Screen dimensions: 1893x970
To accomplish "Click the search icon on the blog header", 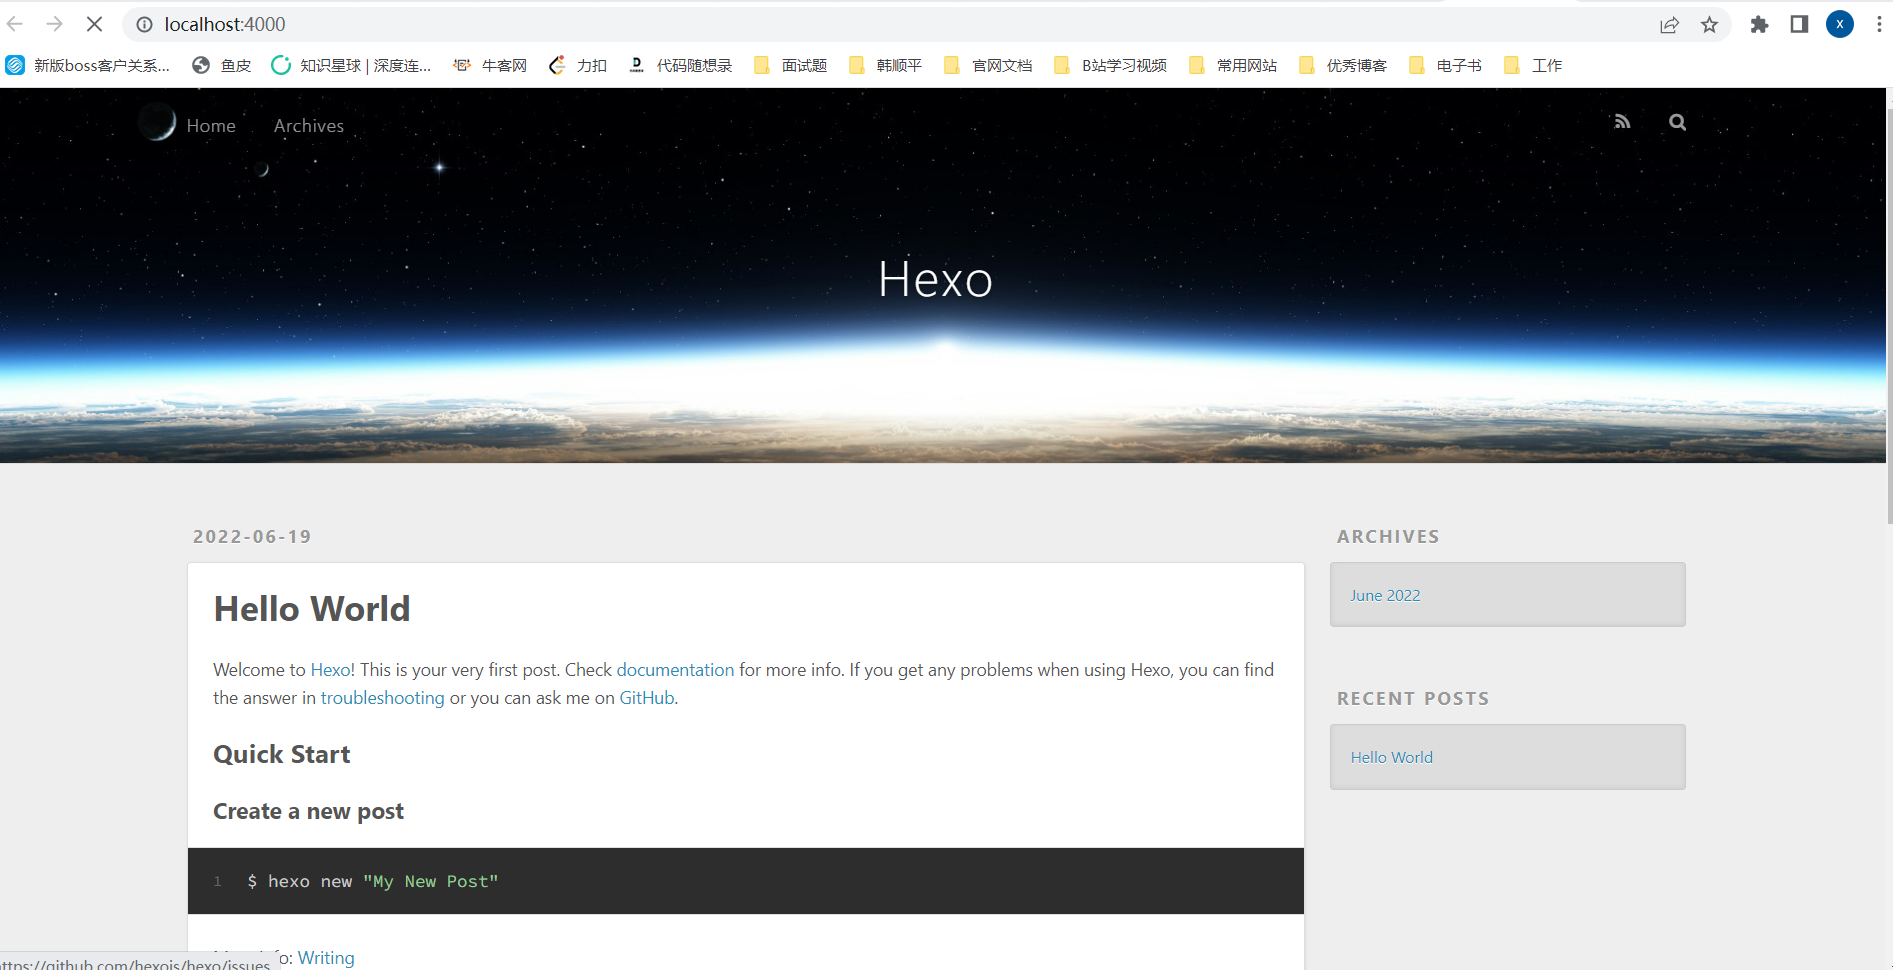I will pos(1677,122).
